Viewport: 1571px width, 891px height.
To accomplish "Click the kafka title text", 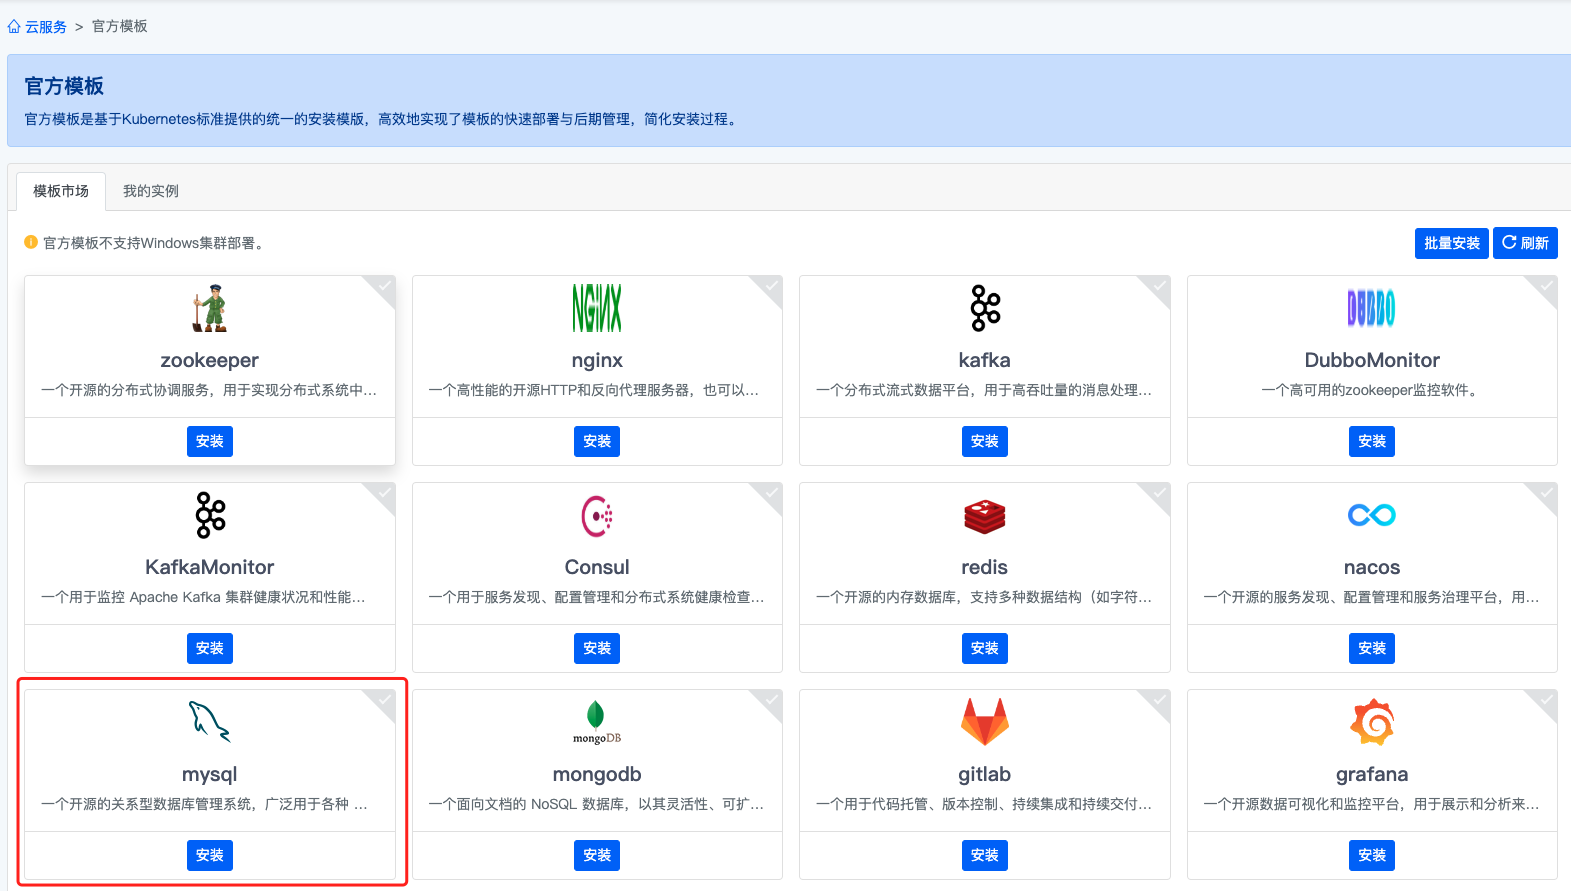I will coord(985,360).
